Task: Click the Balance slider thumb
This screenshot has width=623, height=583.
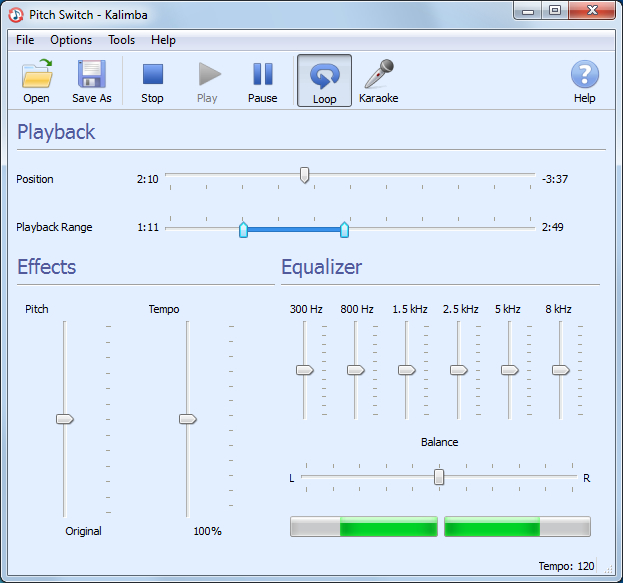Action: [x=439, y=478]
